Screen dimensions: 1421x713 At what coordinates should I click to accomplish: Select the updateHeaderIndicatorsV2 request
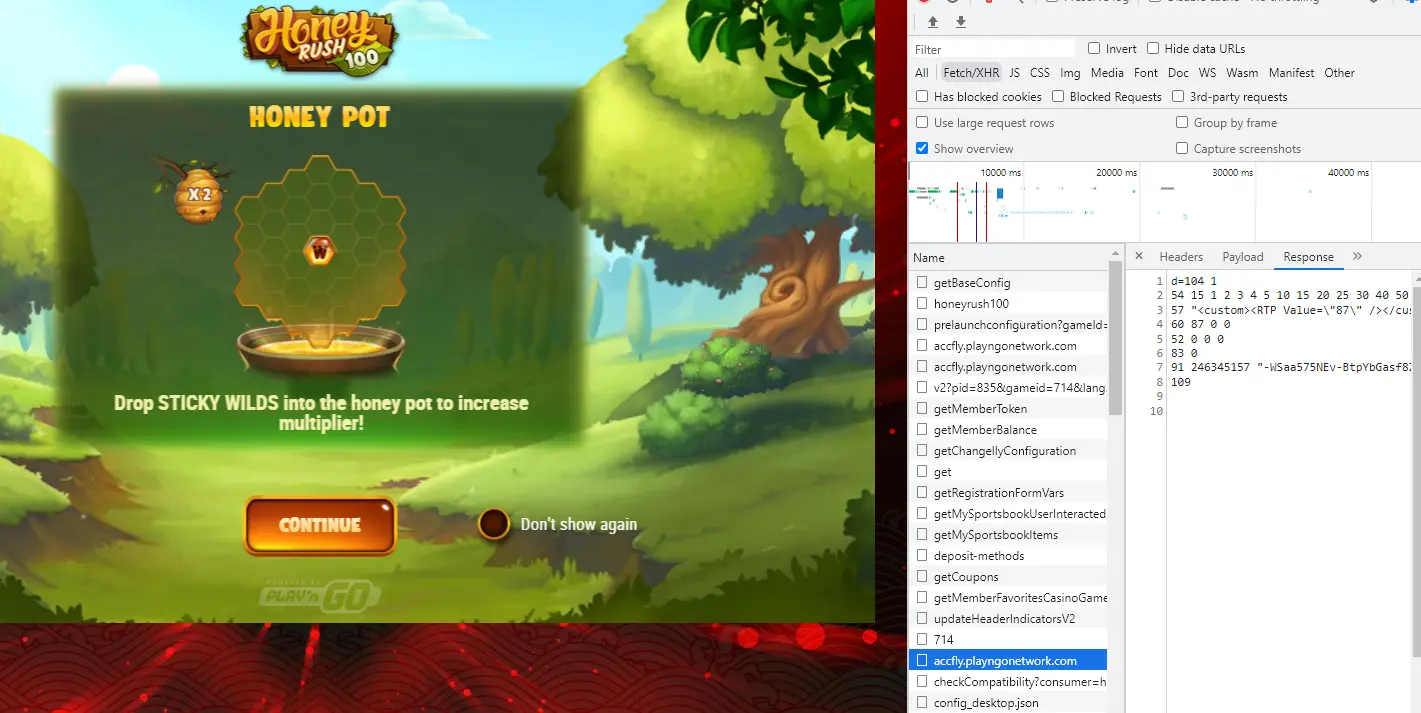(1008, 619)
